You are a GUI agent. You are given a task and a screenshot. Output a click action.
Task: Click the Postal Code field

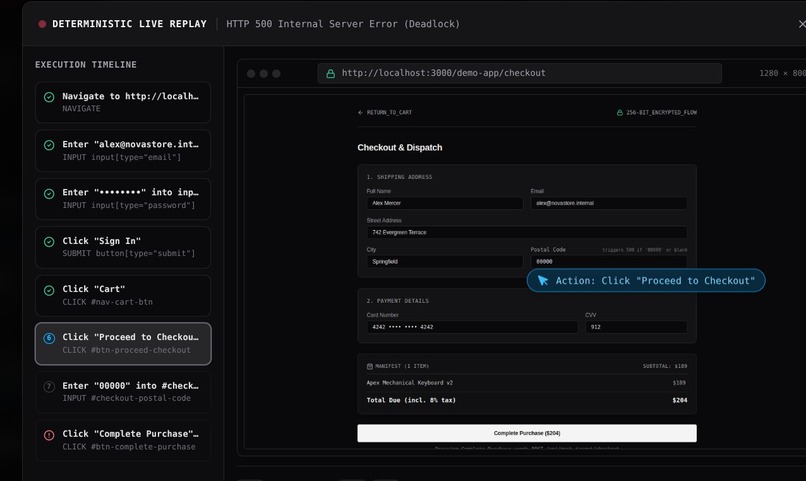(609, 262)
